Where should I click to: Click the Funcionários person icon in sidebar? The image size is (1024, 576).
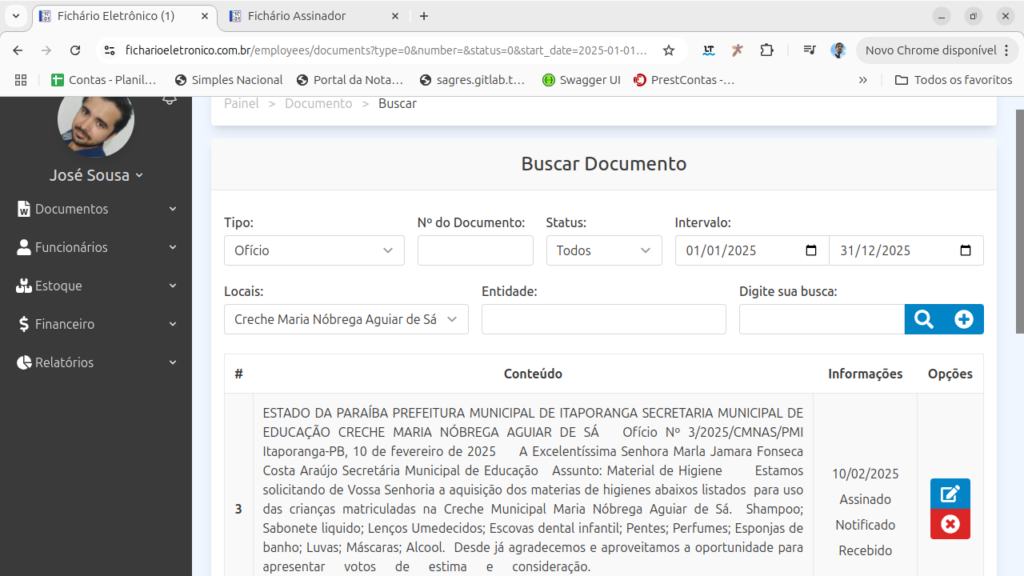click(24, 247)
